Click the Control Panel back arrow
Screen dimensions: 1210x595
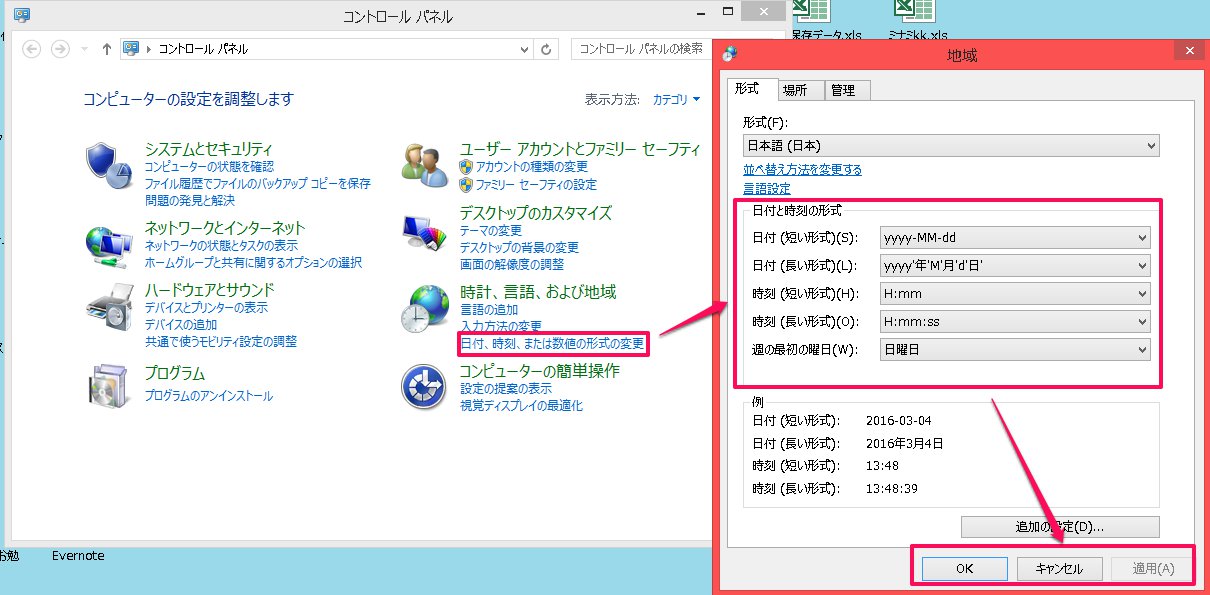31,49
